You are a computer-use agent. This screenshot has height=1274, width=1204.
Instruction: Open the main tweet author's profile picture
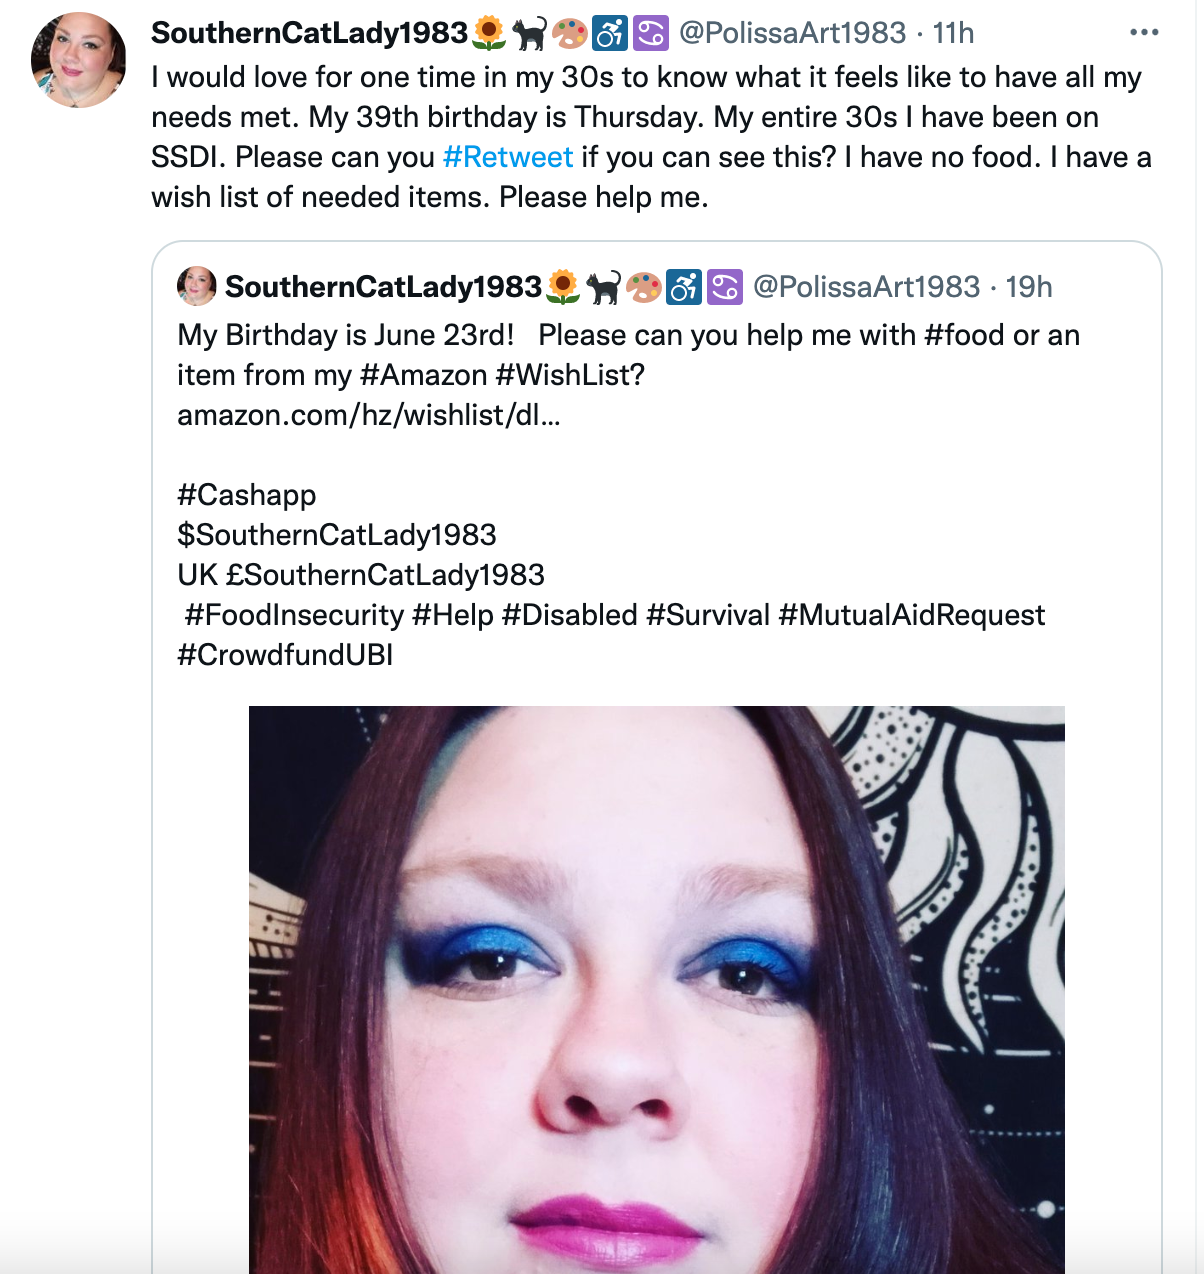(79, 60)
